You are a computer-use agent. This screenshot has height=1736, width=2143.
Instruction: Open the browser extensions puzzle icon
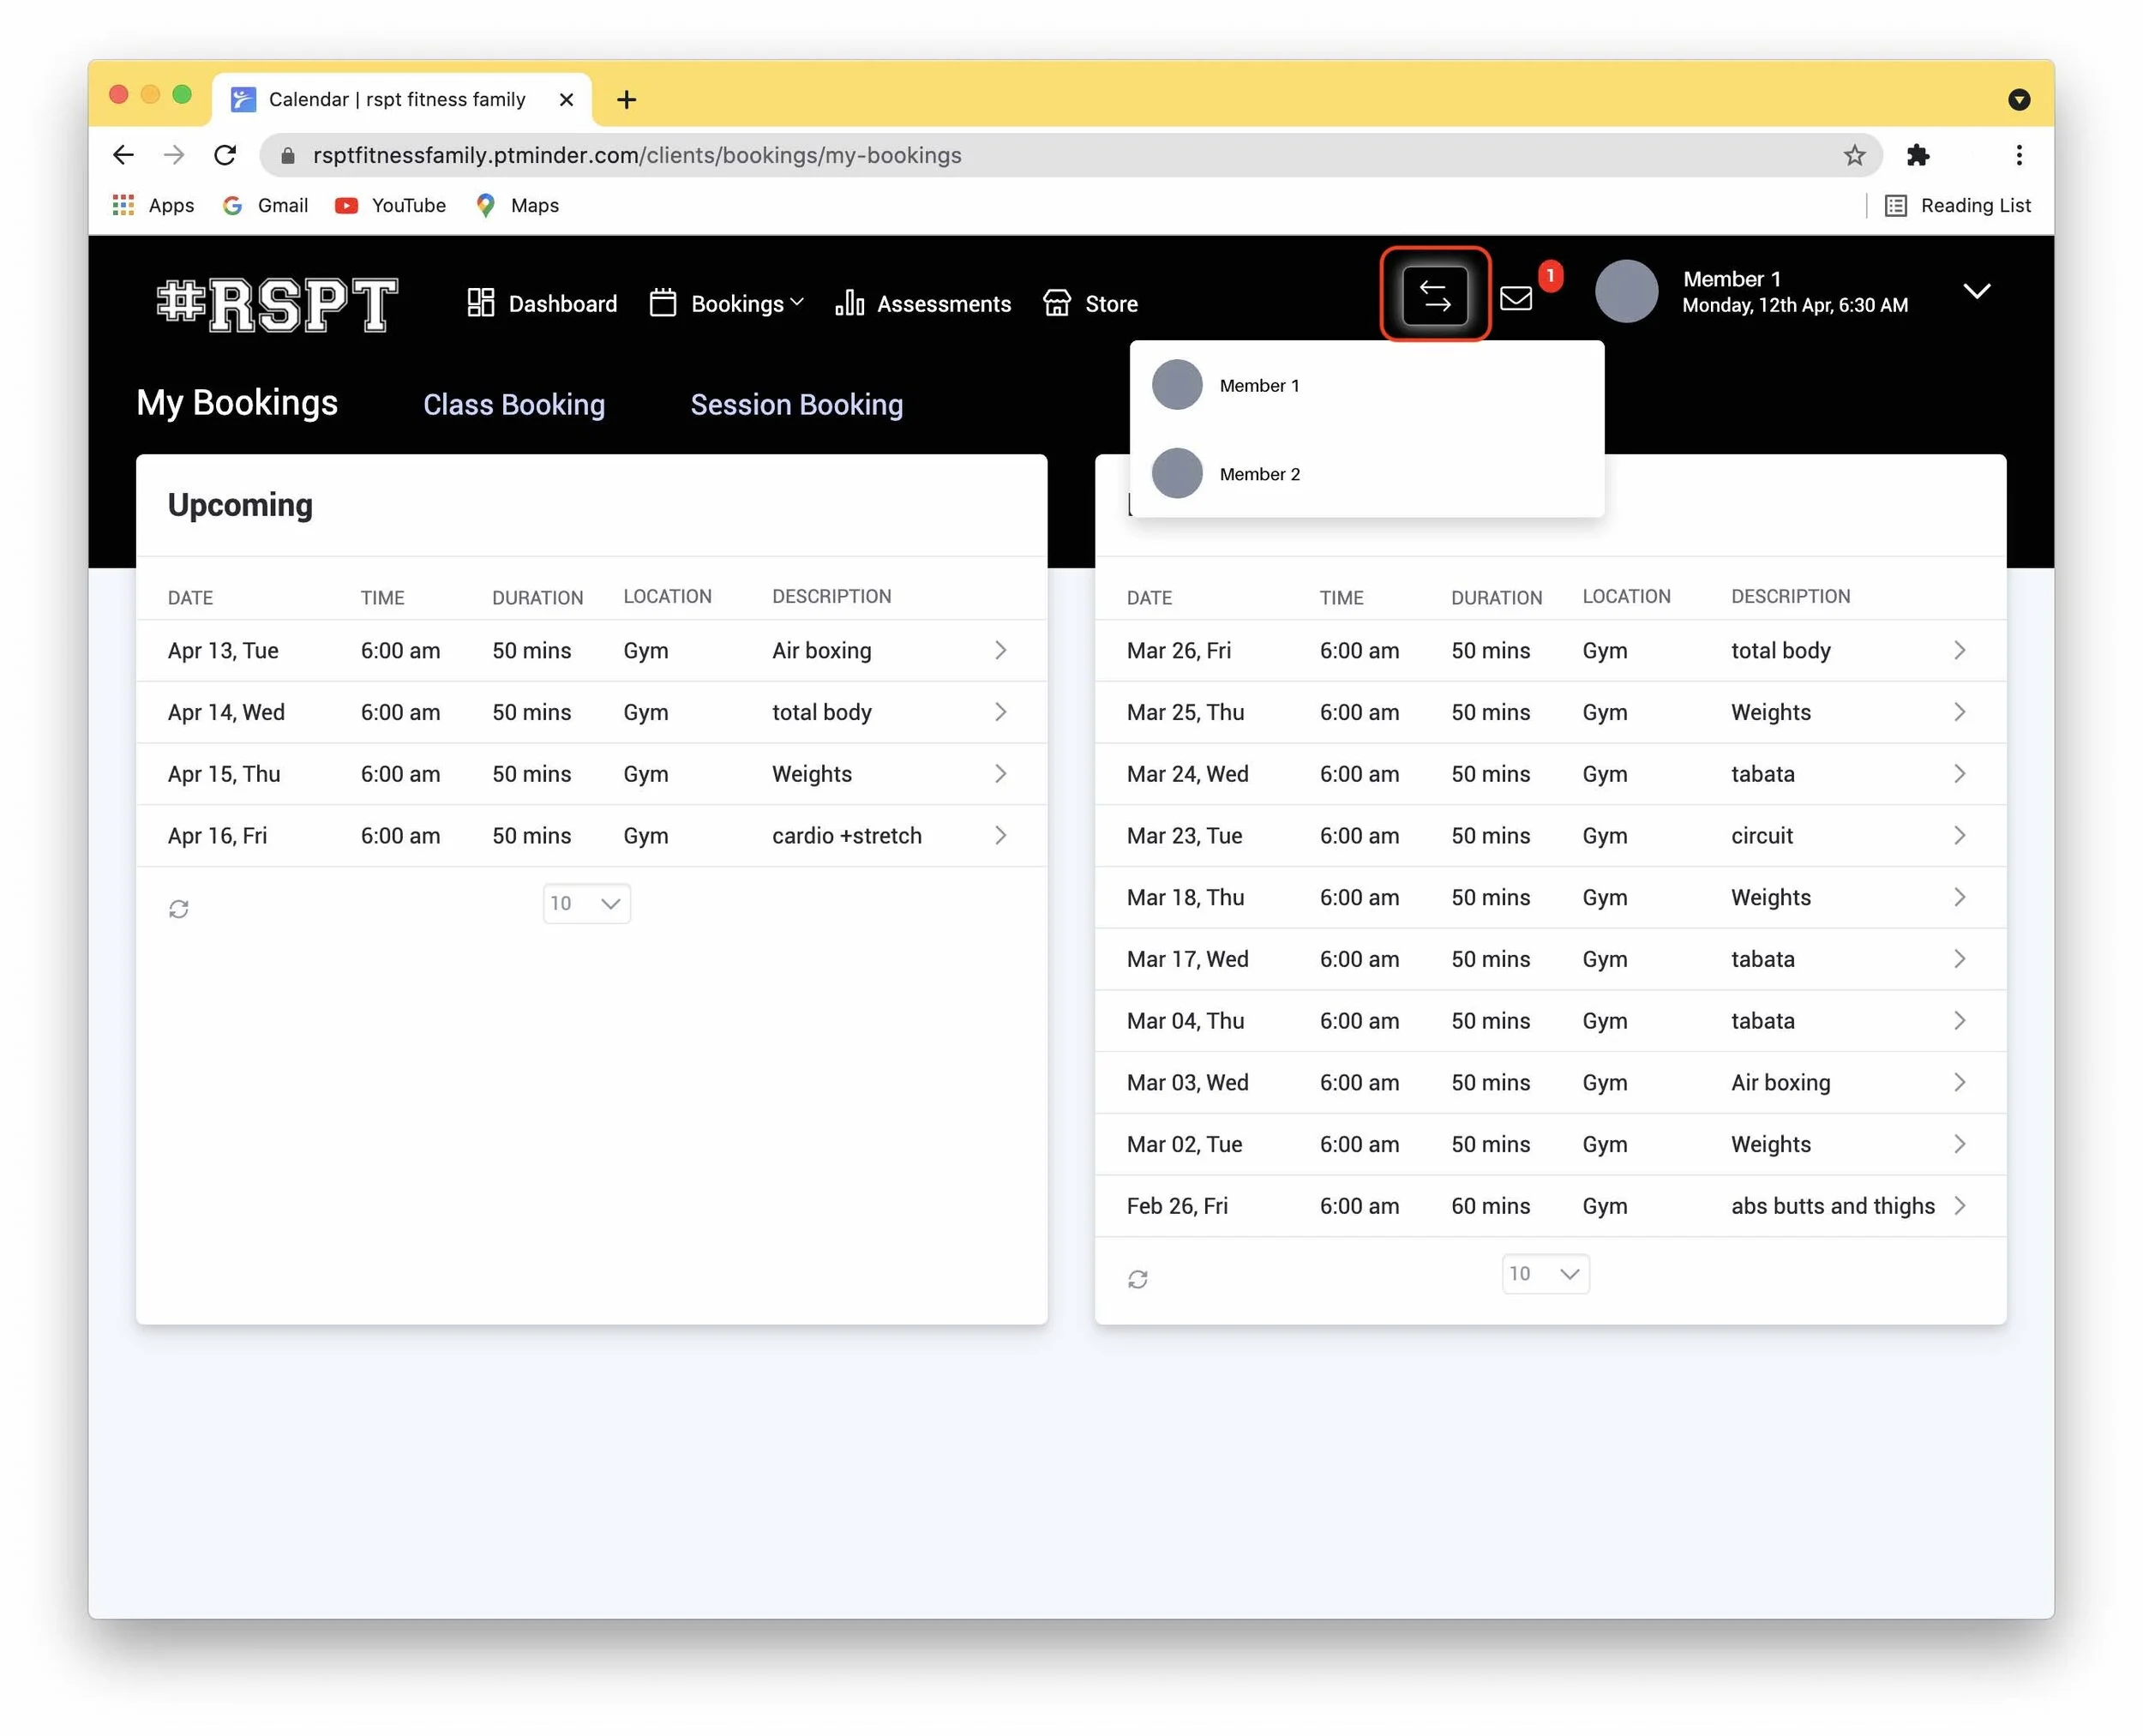(x=1916, y=155)
